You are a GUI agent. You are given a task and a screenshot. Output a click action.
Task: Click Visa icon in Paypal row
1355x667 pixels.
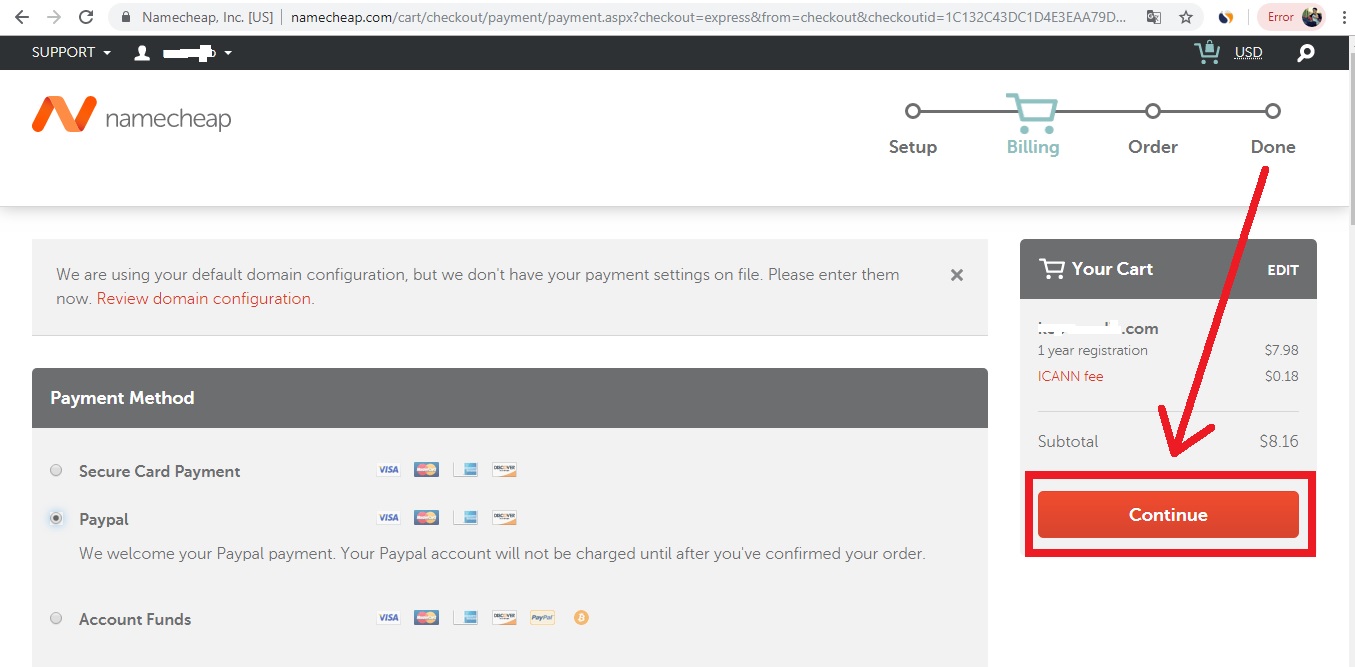tap(388, 518)
